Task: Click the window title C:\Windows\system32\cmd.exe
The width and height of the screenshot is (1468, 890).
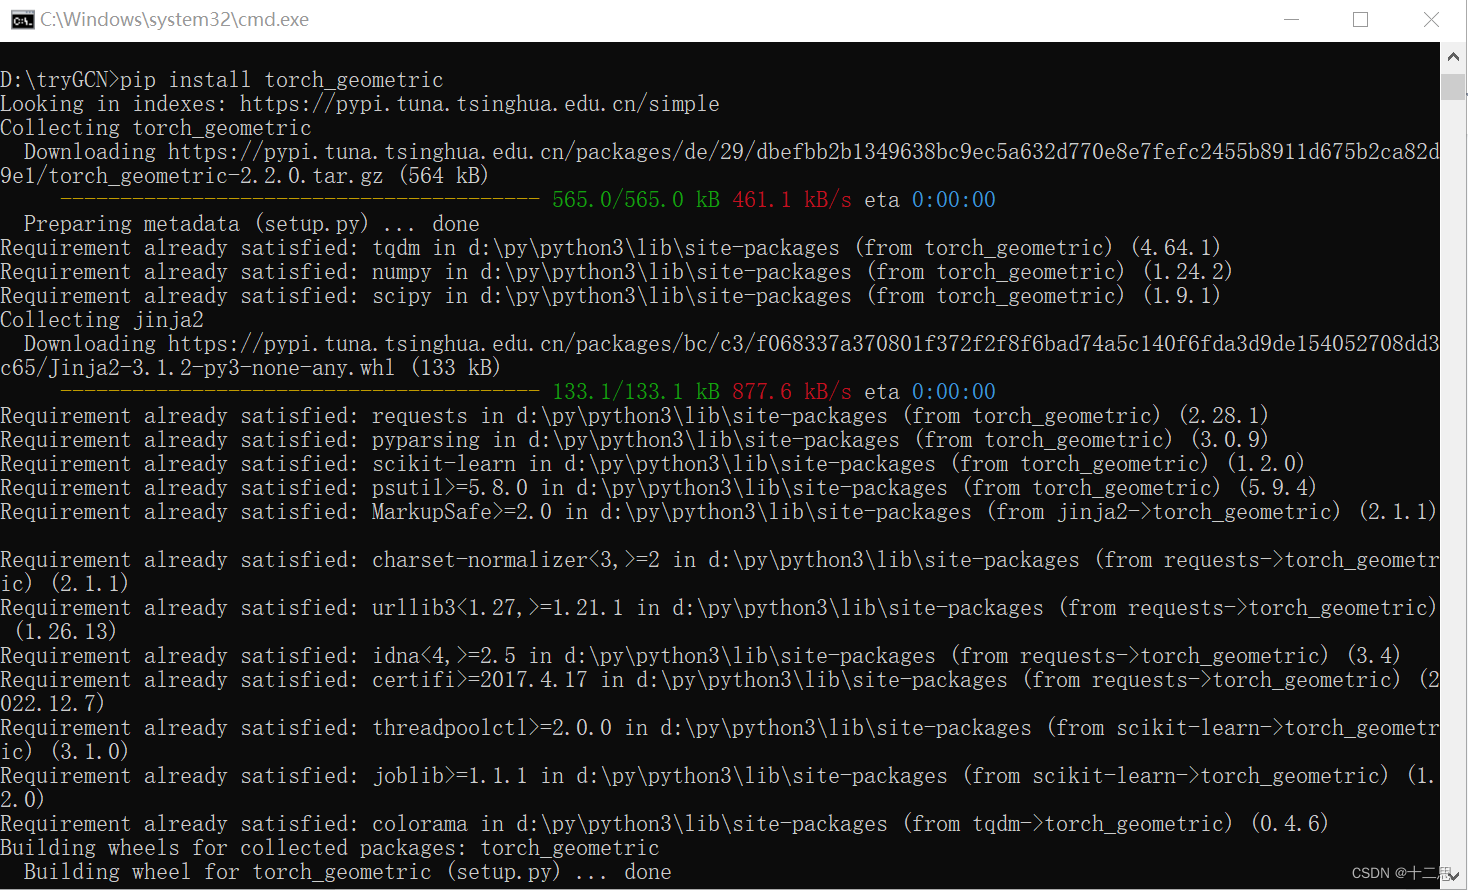Action: coord(174,20)
